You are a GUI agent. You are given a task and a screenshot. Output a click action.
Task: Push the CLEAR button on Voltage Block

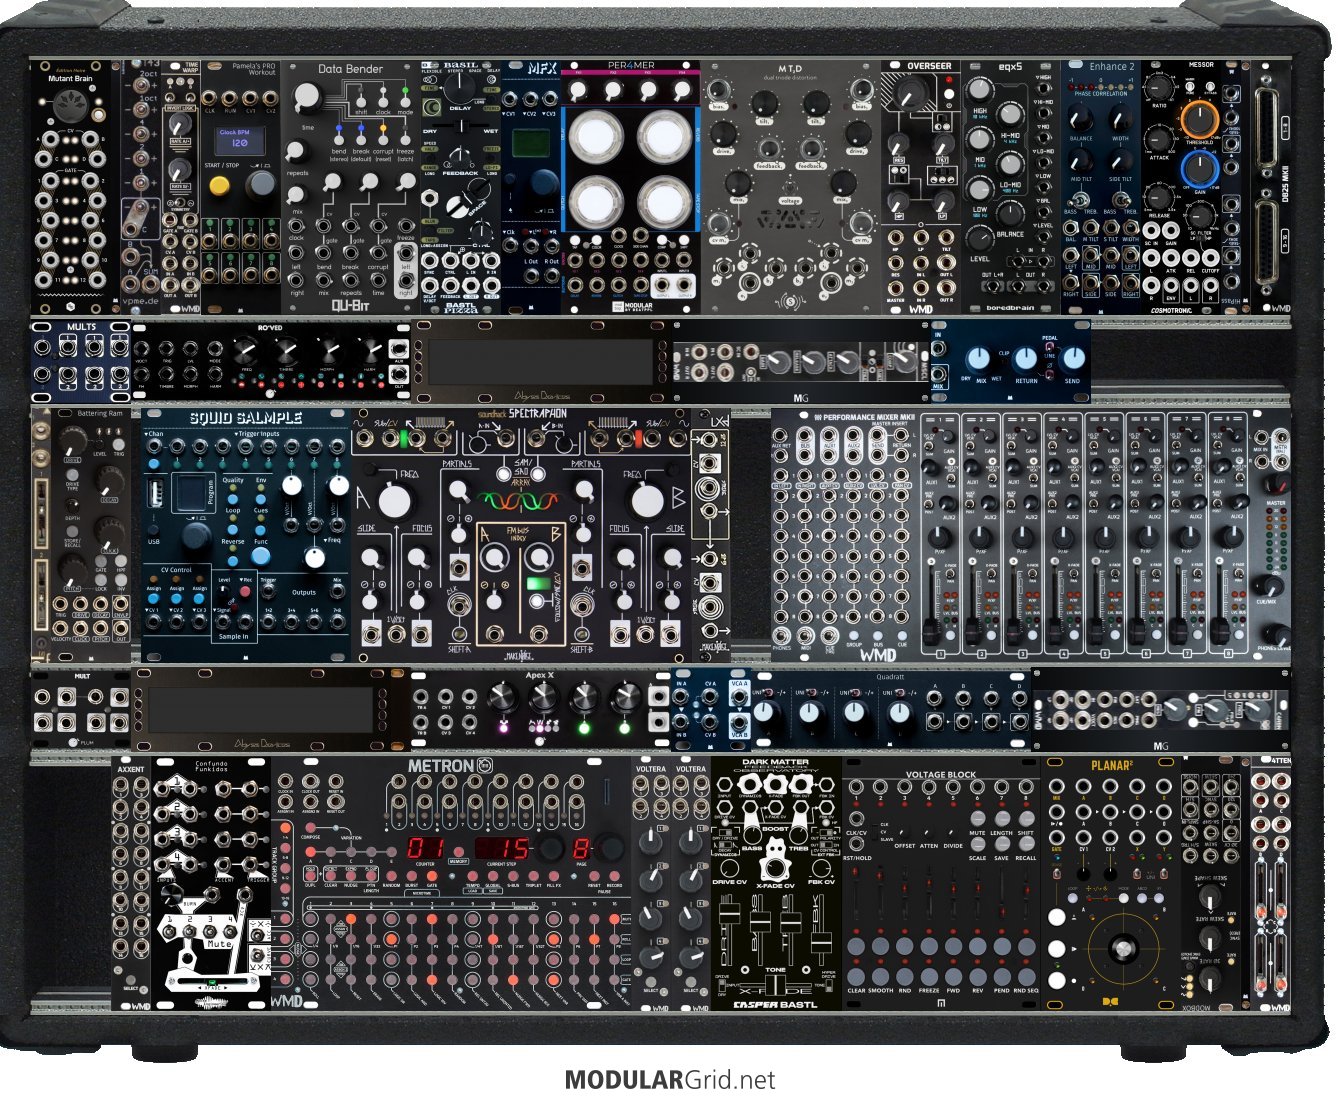856,977
